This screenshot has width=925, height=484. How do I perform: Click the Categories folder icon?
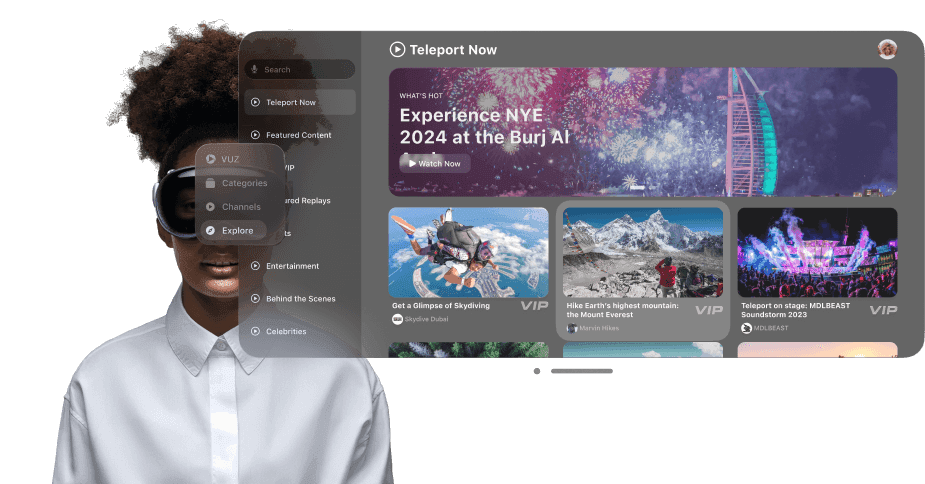210,183
